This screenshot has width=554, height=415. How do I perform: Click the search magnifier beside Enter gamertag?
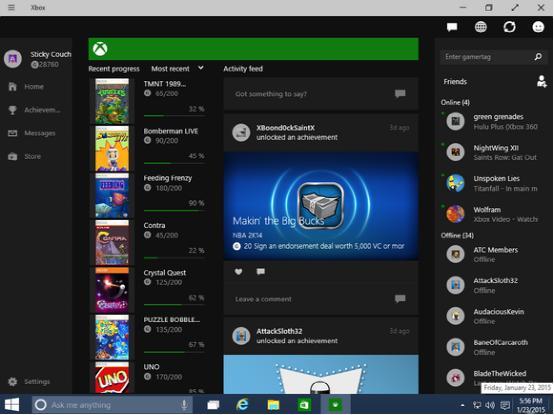(538, 57)
